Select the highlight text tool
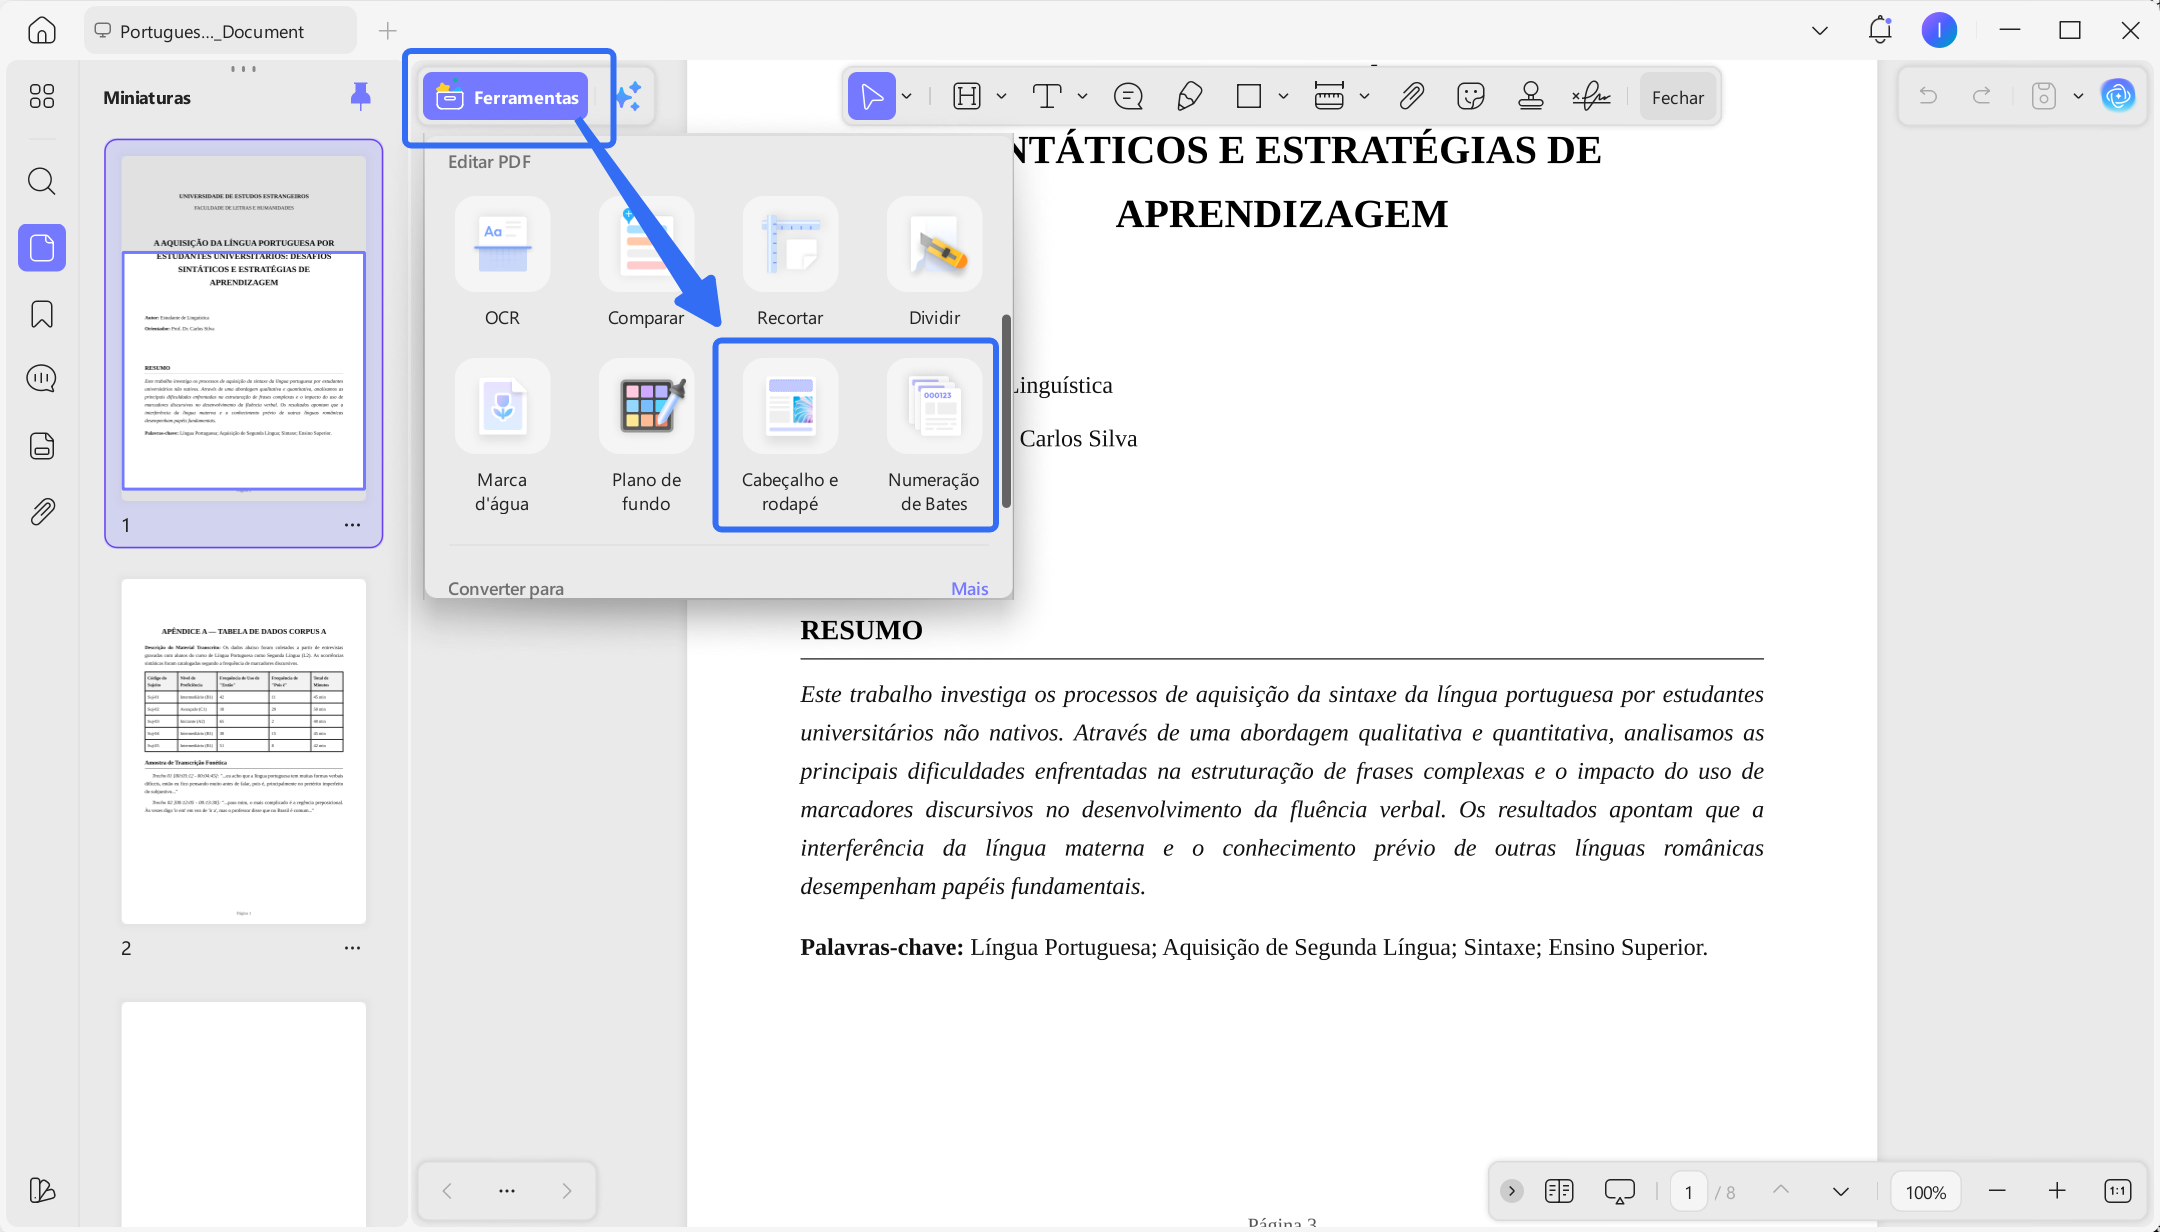The height and width of the screenshot is (1232, 2160). 967,96
